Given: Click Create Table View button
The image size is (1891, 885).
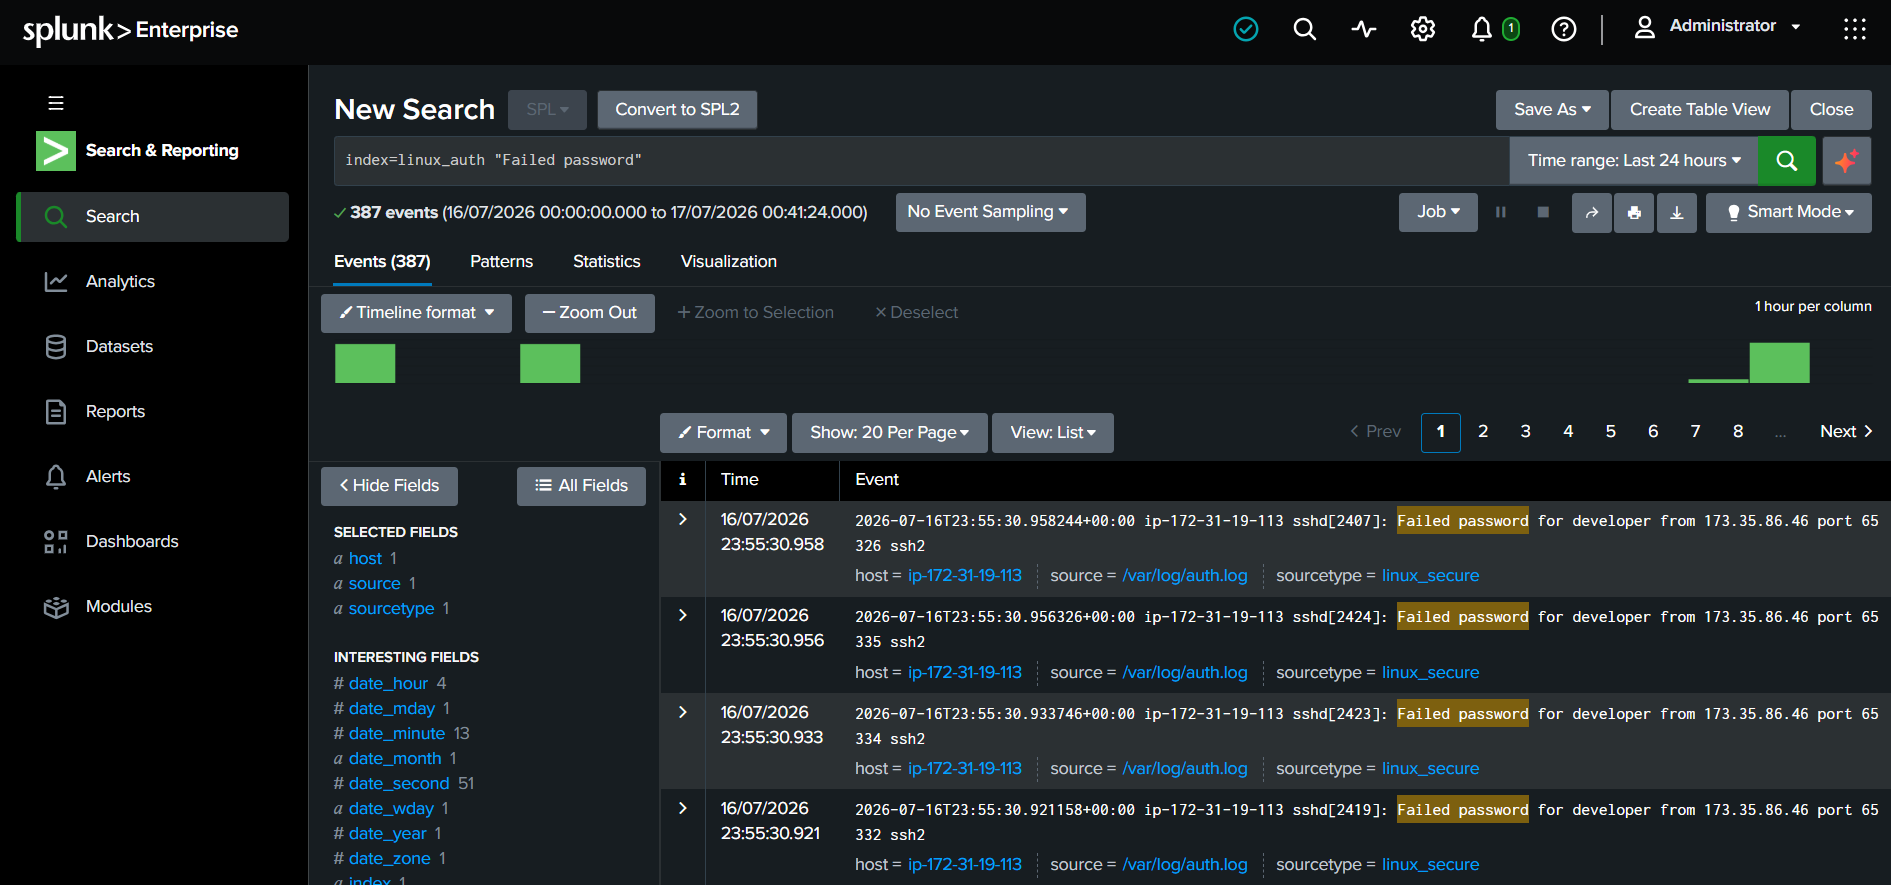Looking at the screenshot, I should (x=1700, y=110).
